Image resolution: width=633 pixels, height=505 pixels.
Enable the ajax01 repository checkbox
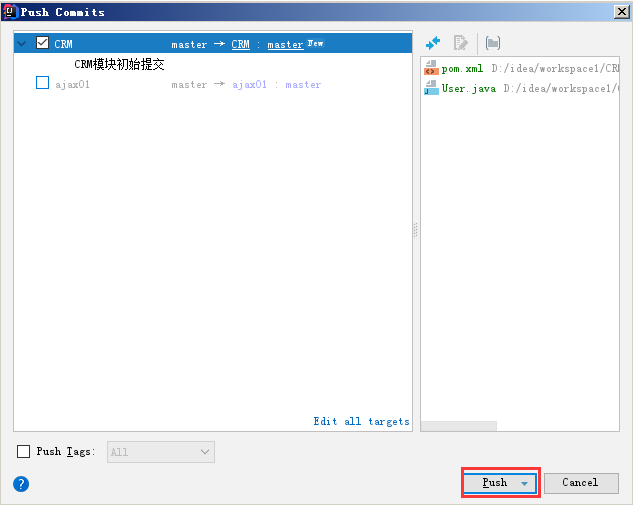(42, 83)
